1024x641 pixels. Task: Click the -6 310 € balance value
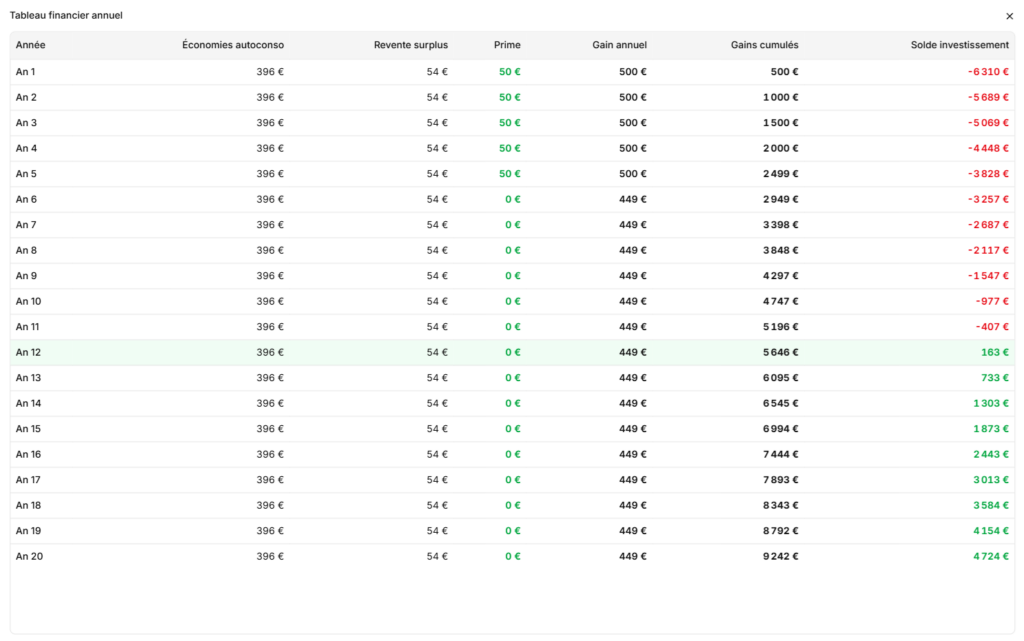(x=988, y=72)
